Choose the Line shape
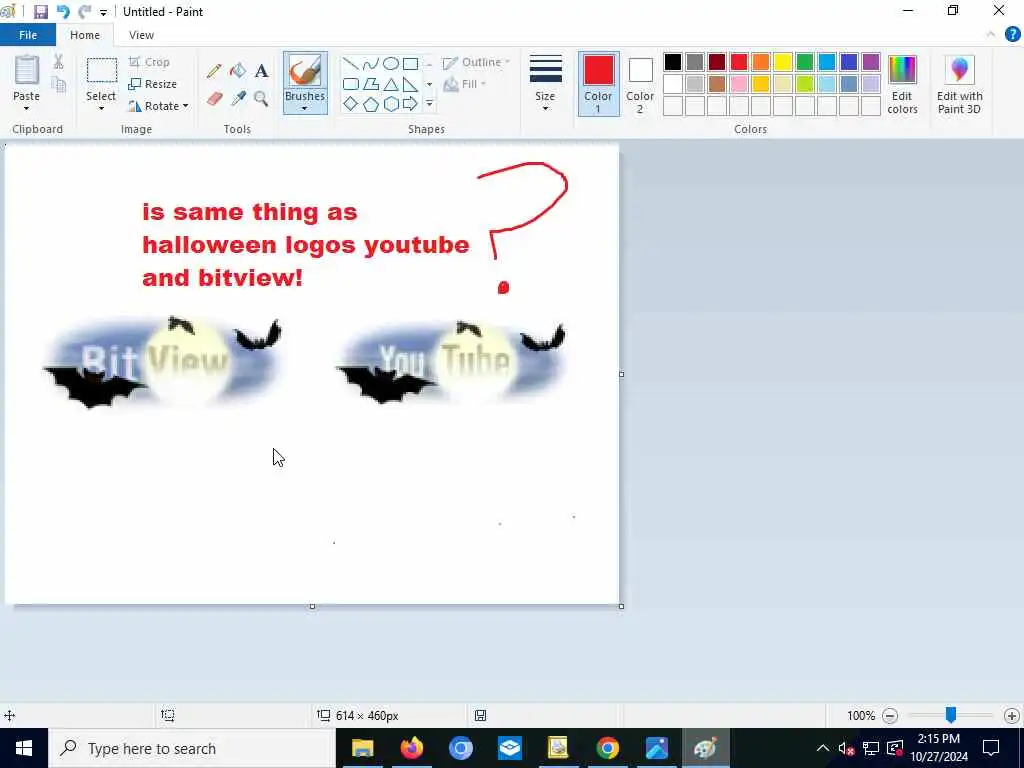Image resolution: width=1024 pixels, height=768 pixels. tap(351, 63)
